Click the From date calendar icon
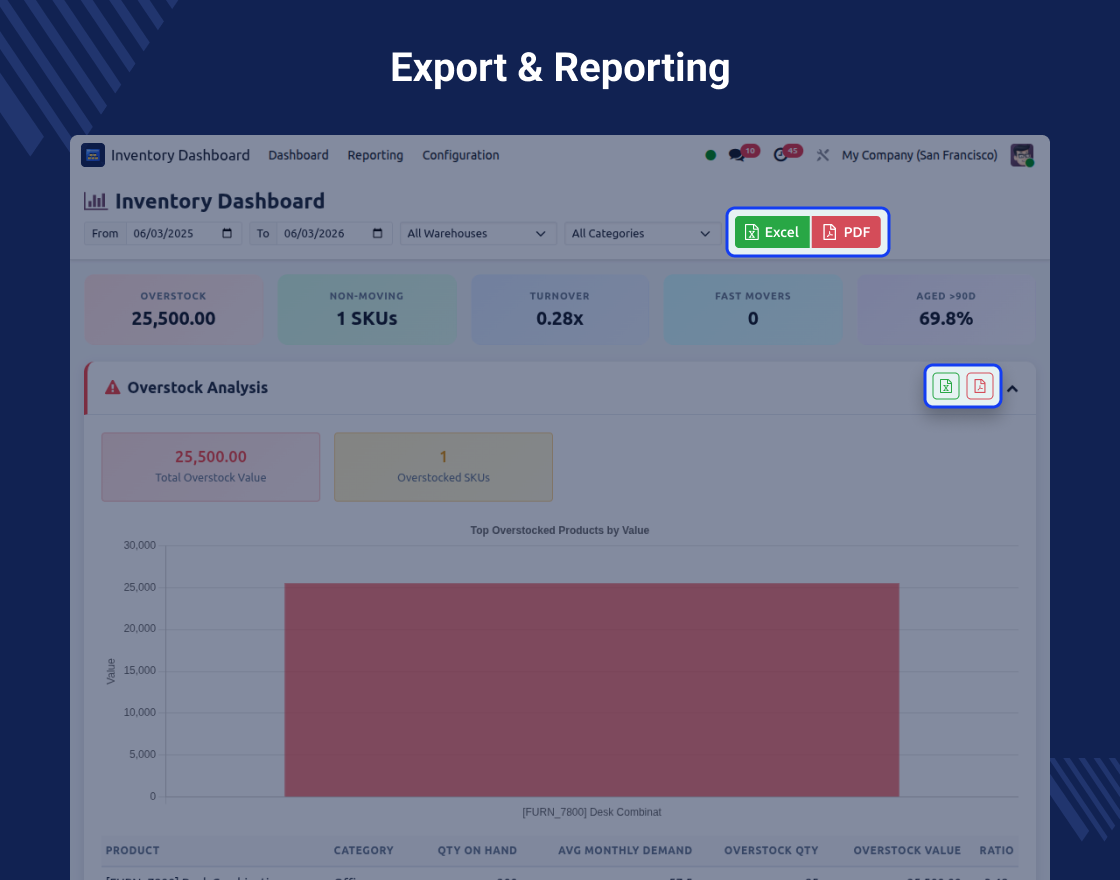1120x880 pixels. (227, 234)
